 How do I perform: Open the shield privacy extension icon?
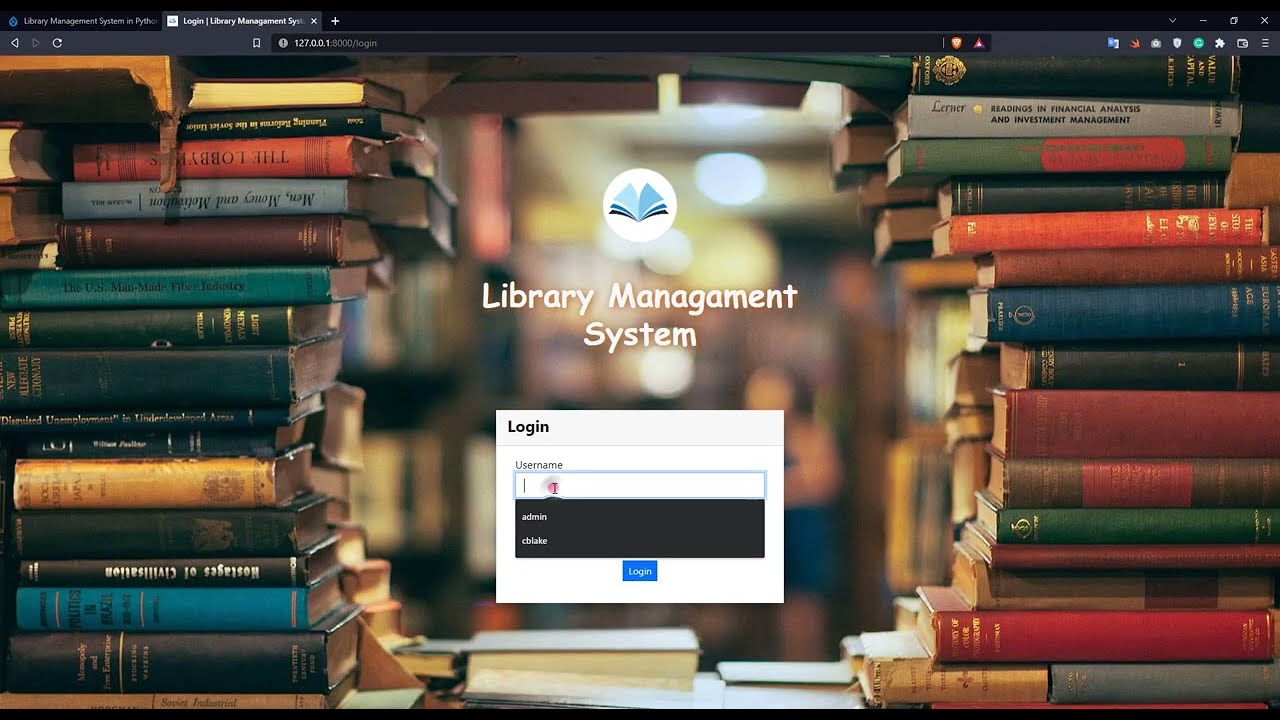point(1177,43)
